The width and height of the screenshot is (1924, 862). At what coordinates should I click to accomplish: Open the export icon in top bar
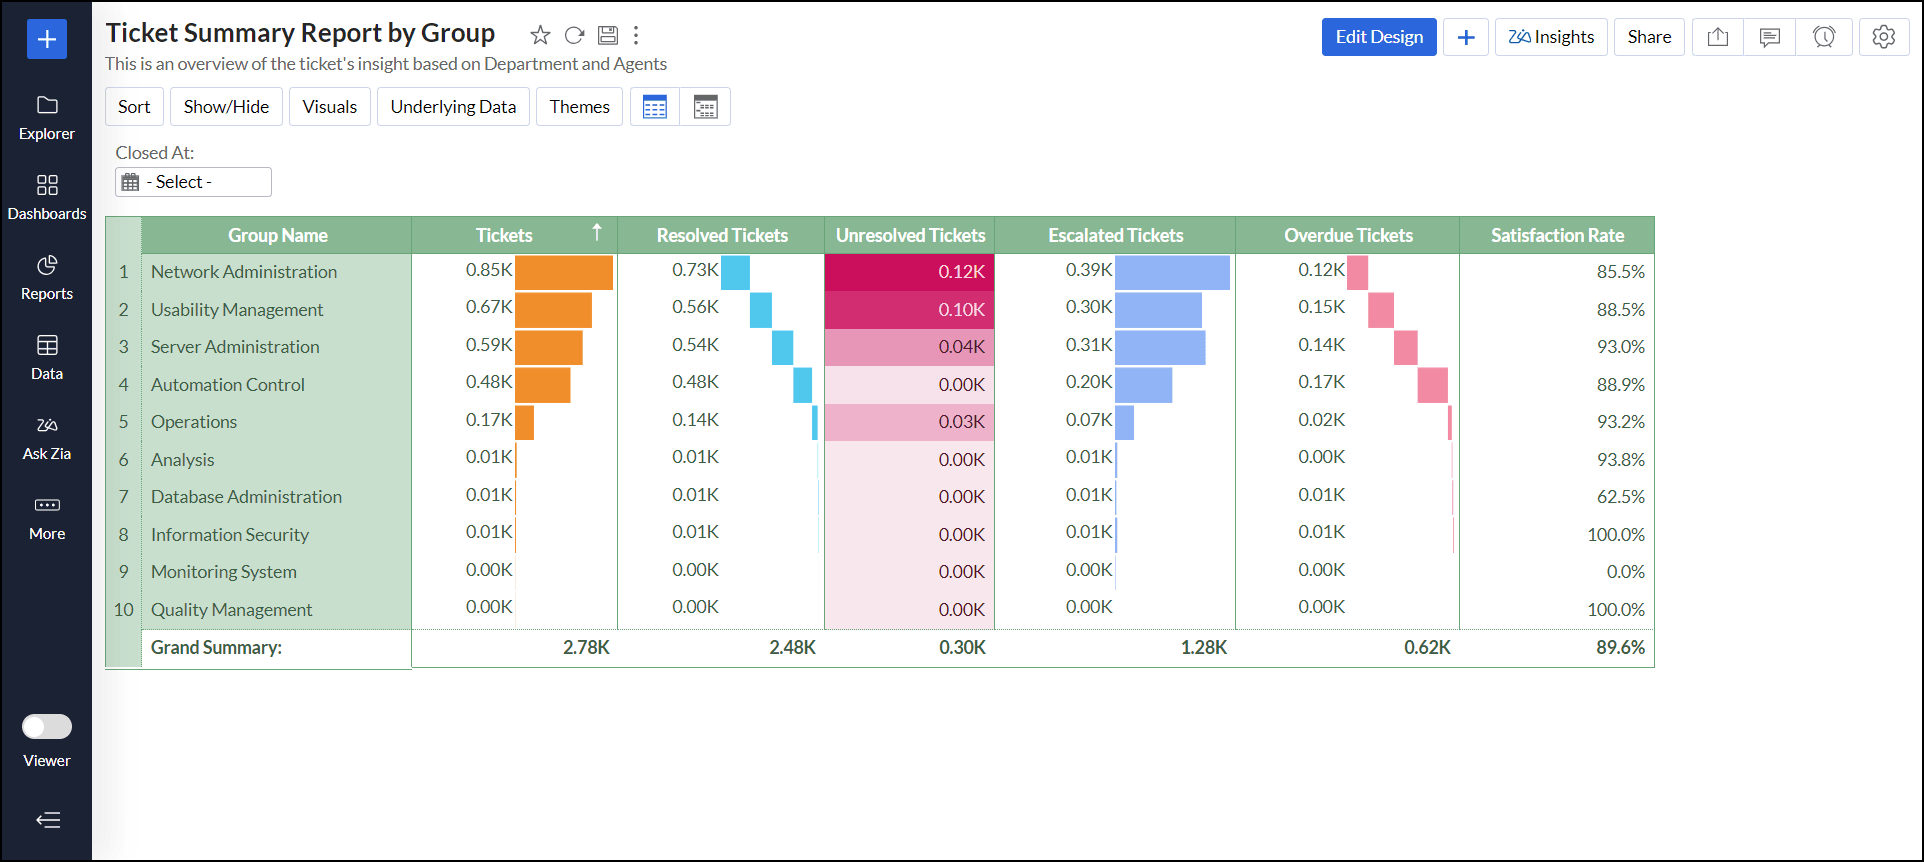[1717, 37]
